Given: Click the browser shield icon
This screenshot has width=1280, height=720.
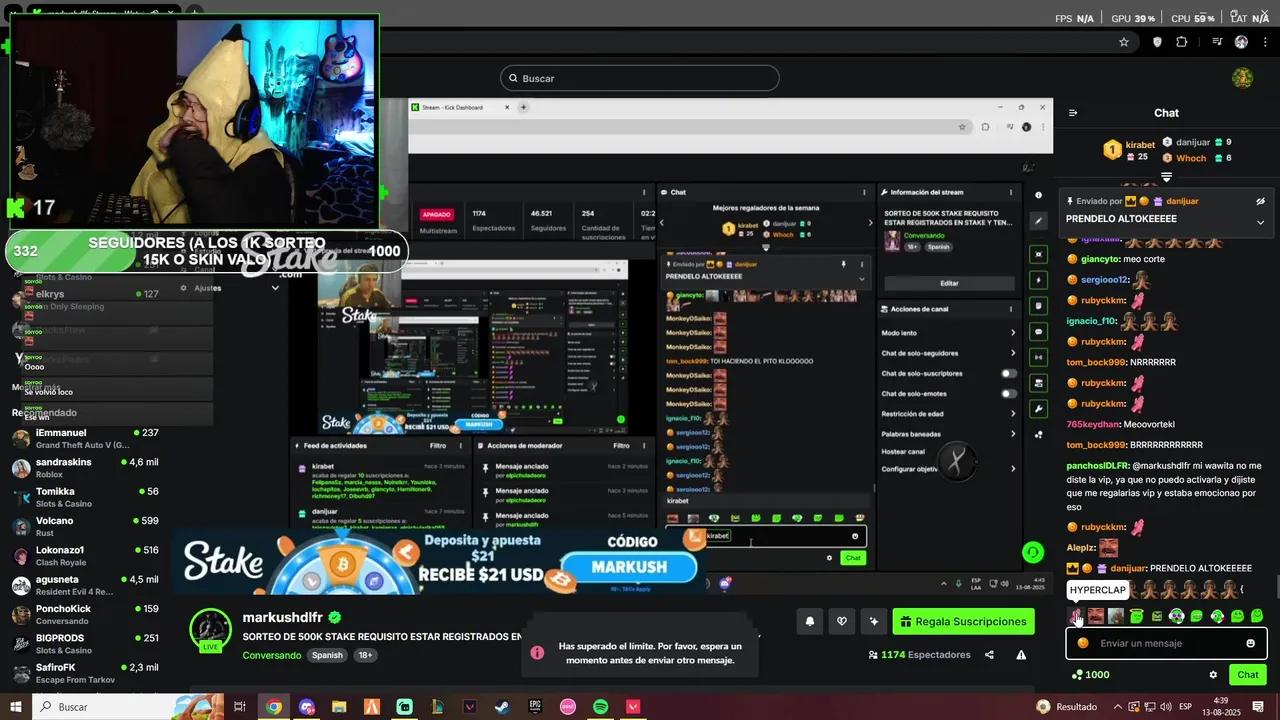Looking at the screenshot, I should 1158,42.
